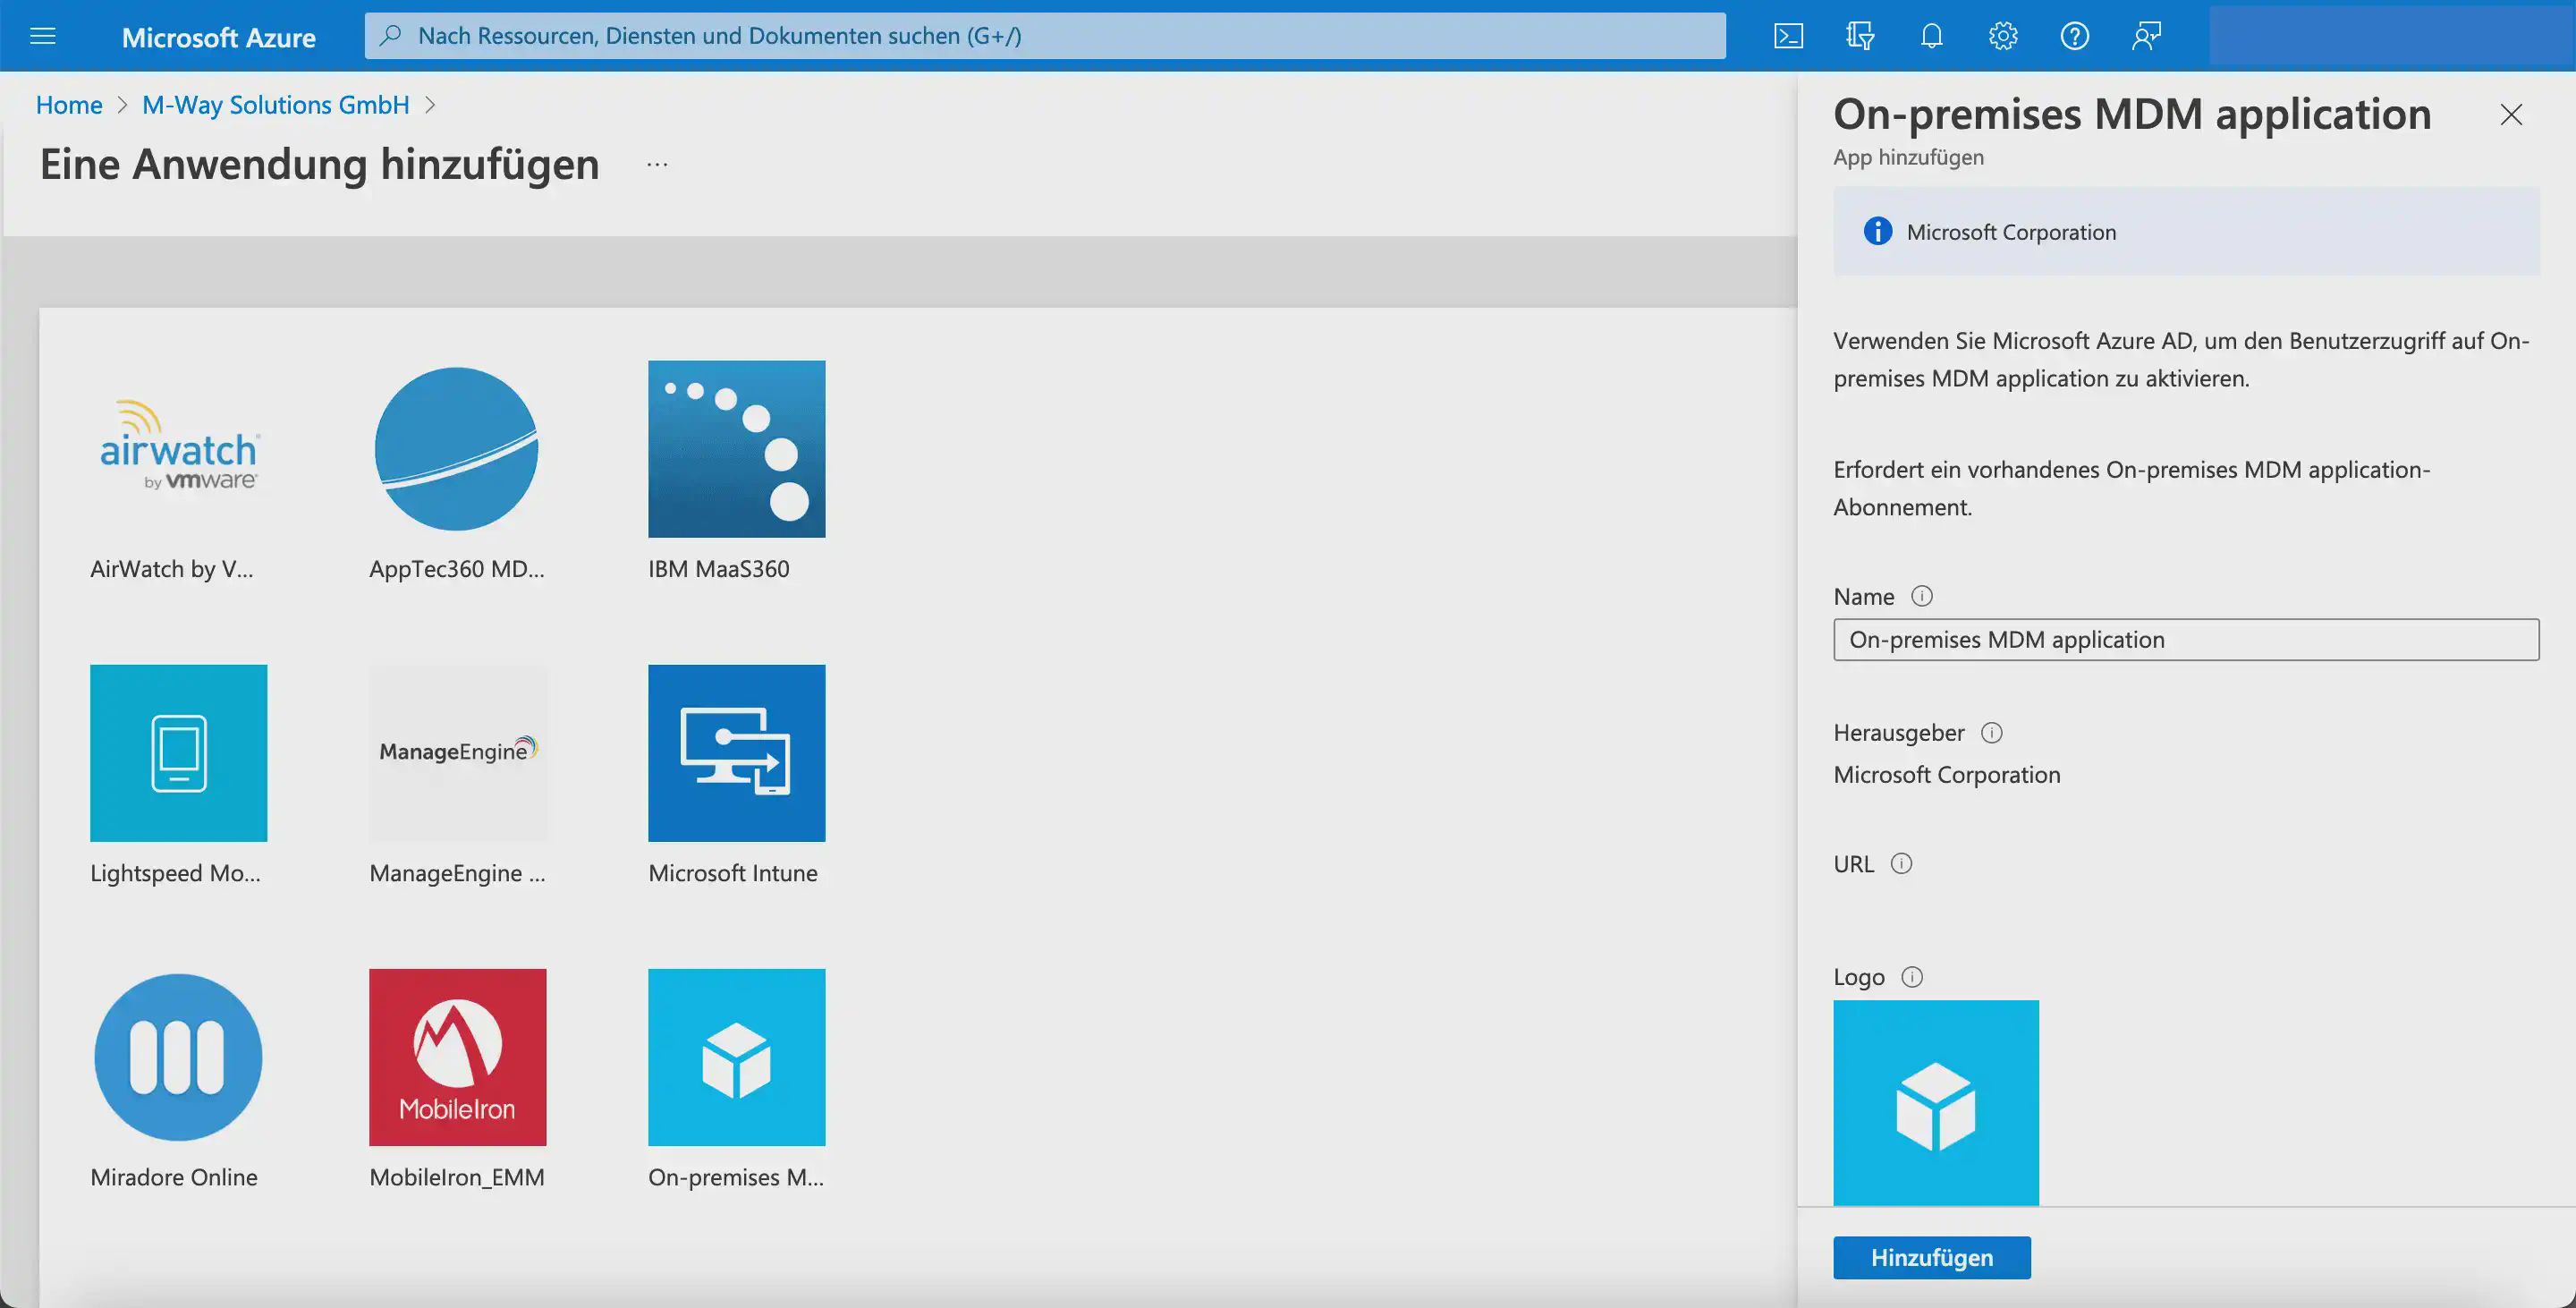This screenshot has width=2576, height=1308.
Task: Click the info icon next to Name
Action: tap(1922, 596)
